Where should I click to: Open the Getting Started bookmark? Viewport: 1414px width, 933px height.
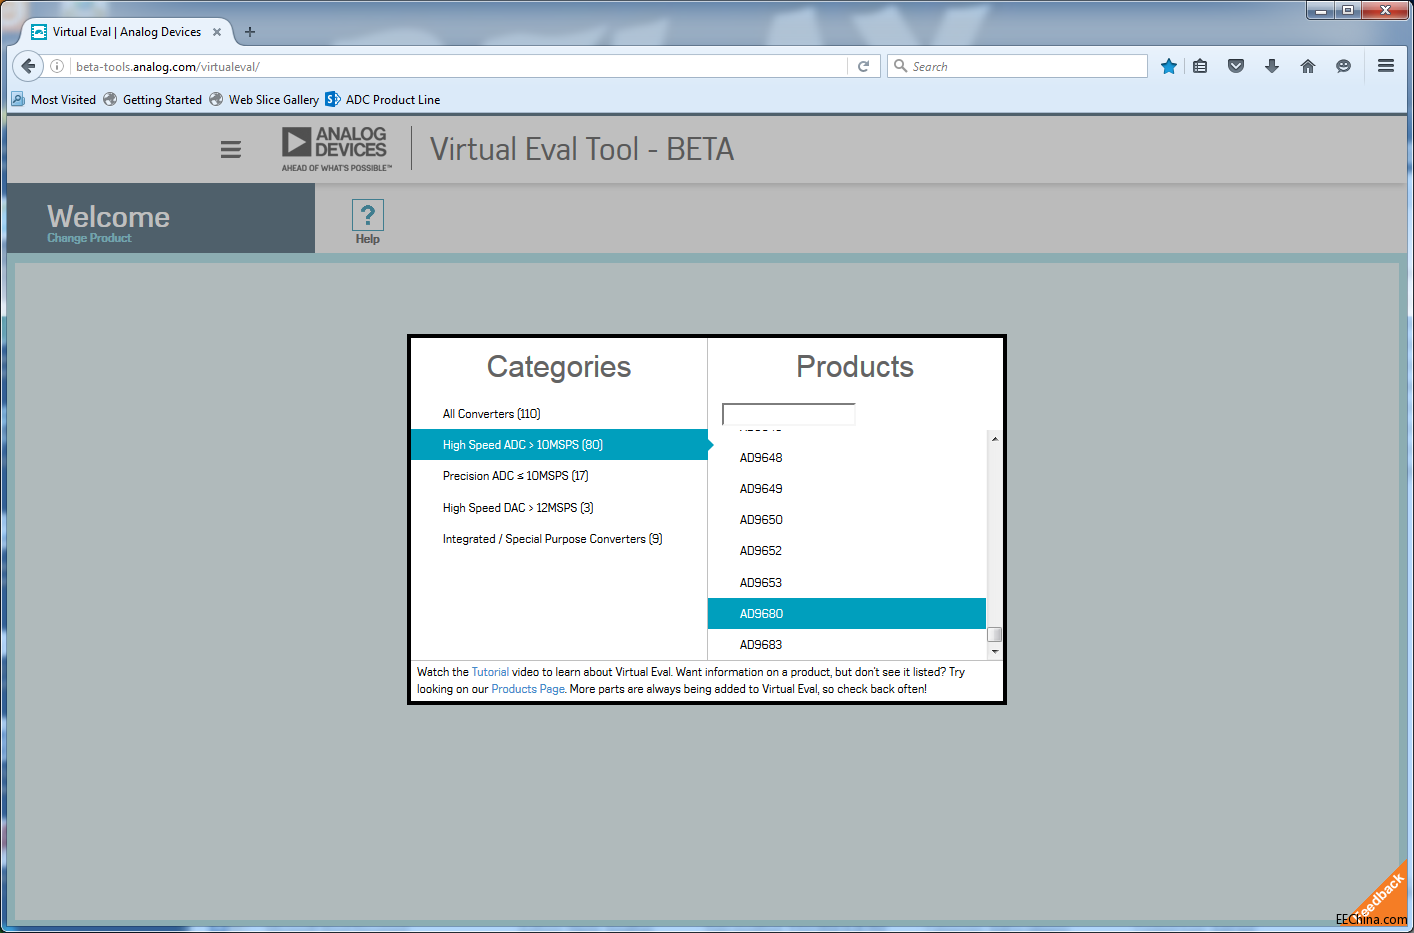coord(153,100)
